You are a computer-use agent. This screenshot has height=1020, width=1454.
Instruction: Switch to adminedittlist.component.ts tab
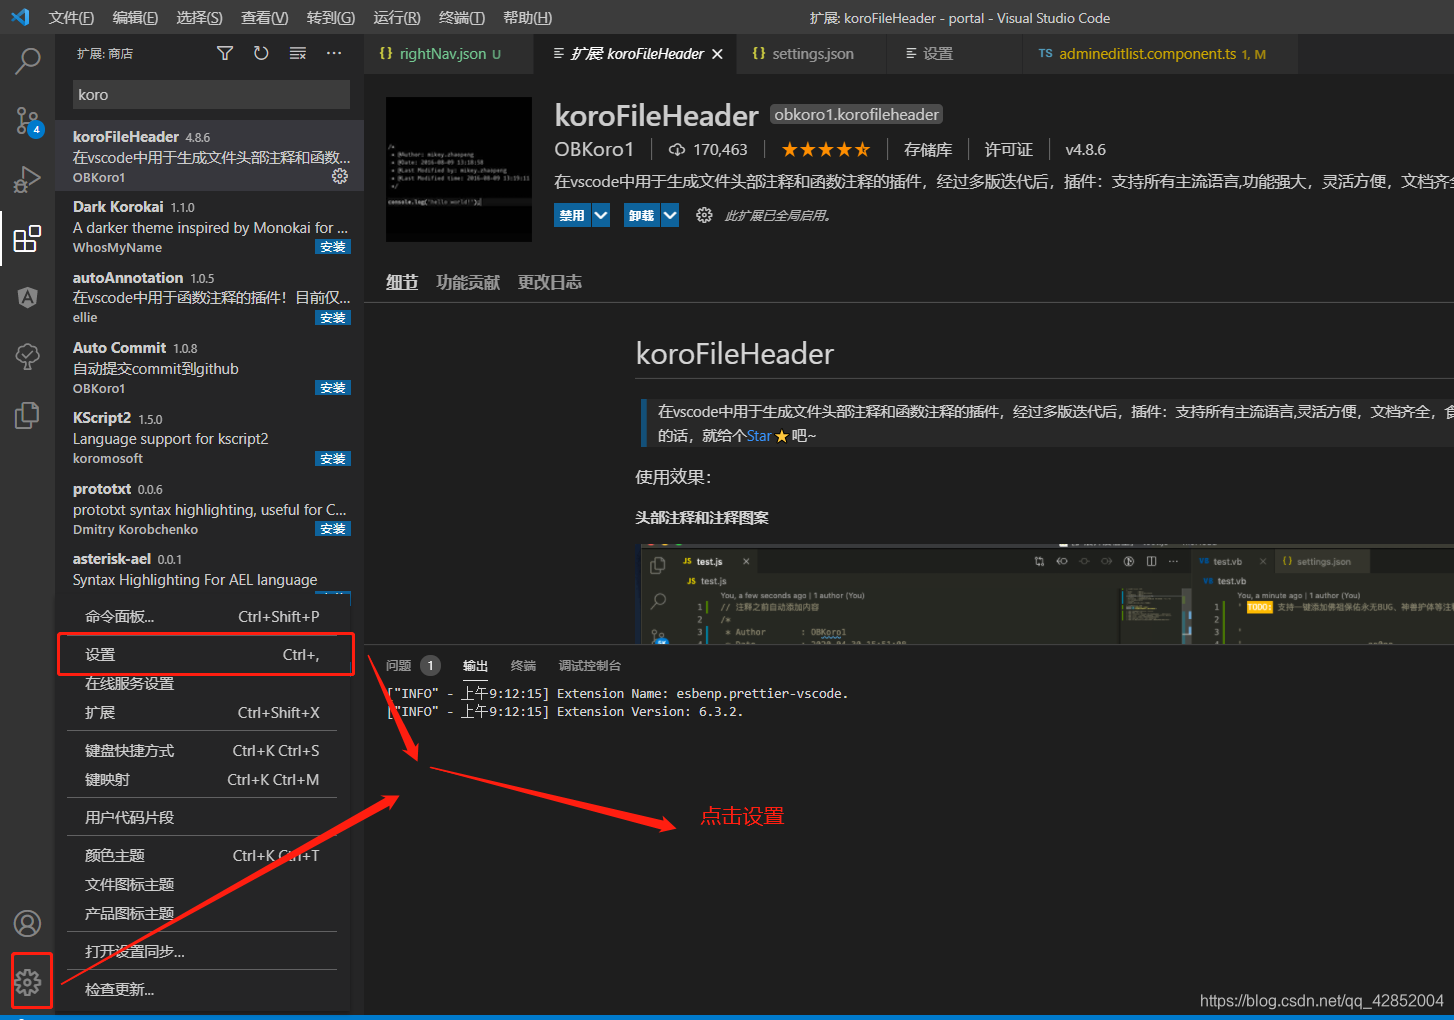[x=1160, y=54]
